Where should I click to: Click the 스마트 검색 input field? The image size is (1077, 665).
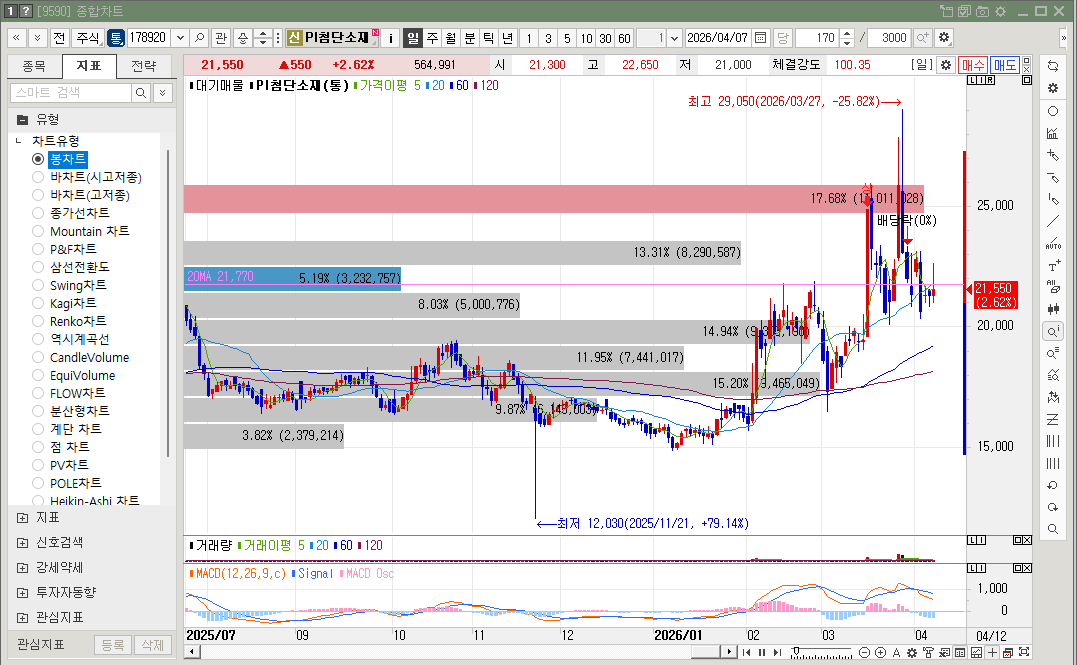tap(71, 93)
